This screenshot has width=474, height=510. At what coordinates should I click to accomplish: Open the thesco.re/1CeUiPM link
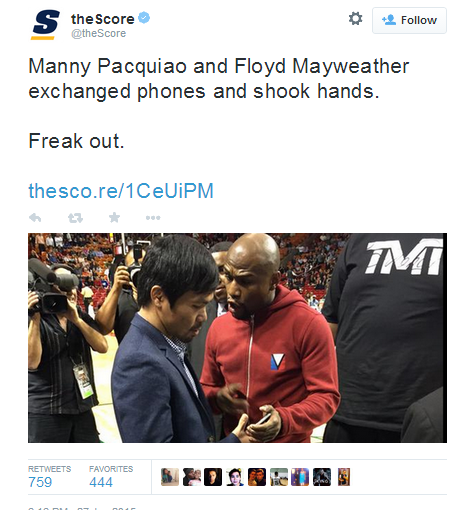[x=121, y=191]
